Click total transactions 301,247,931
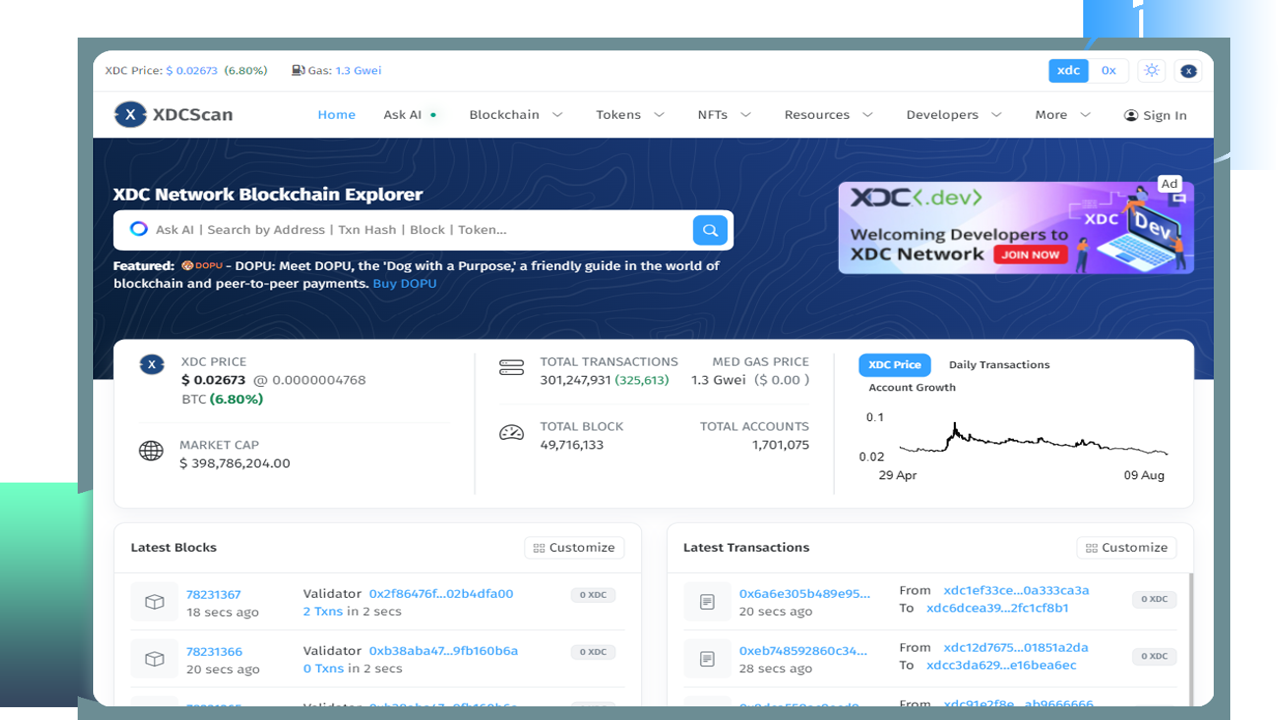The height and width of the screenshot is (720, 1280). point(575,381)
